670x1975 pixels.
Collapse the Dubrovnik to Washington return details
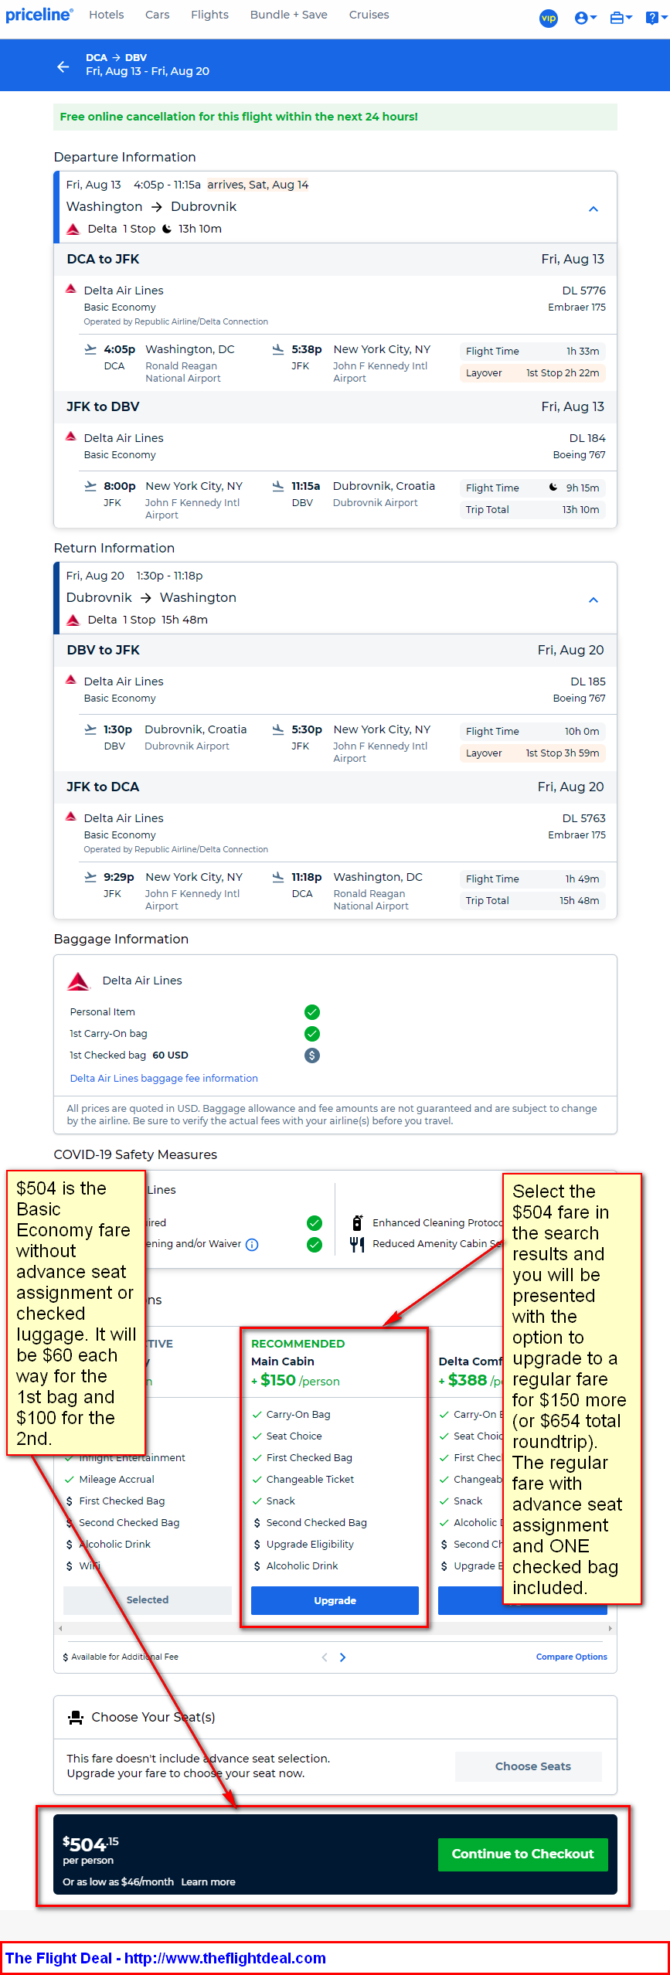coord(593,600)
